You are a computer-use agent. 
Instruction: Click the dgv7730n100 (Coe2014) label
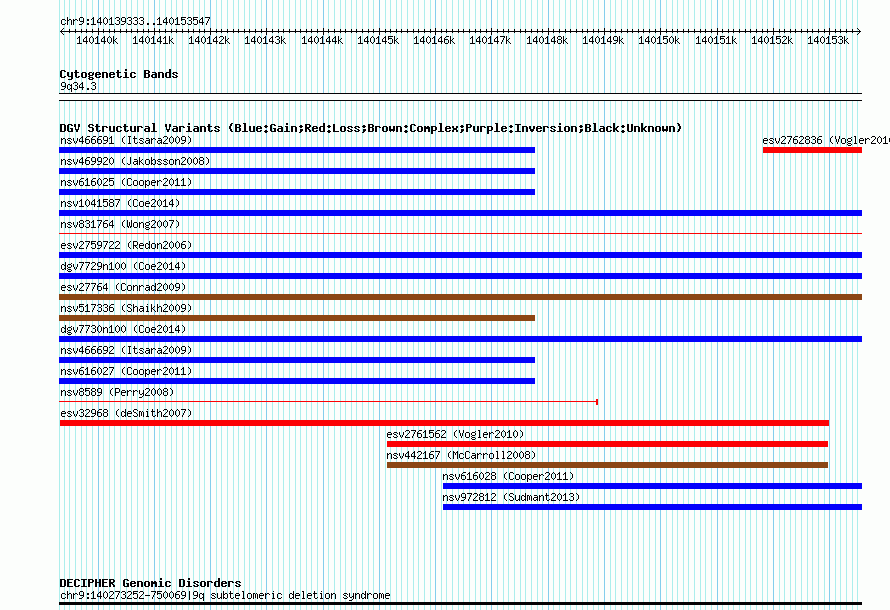(123, 329)
